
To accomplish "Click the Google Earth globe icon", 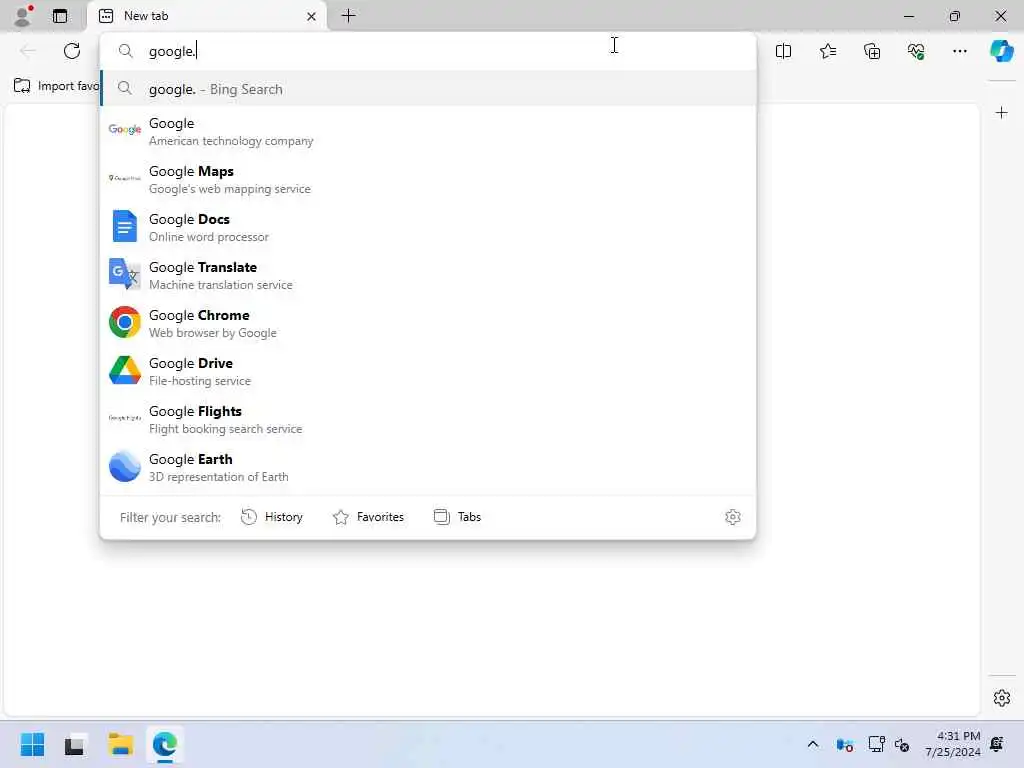I will coord(125,466).
